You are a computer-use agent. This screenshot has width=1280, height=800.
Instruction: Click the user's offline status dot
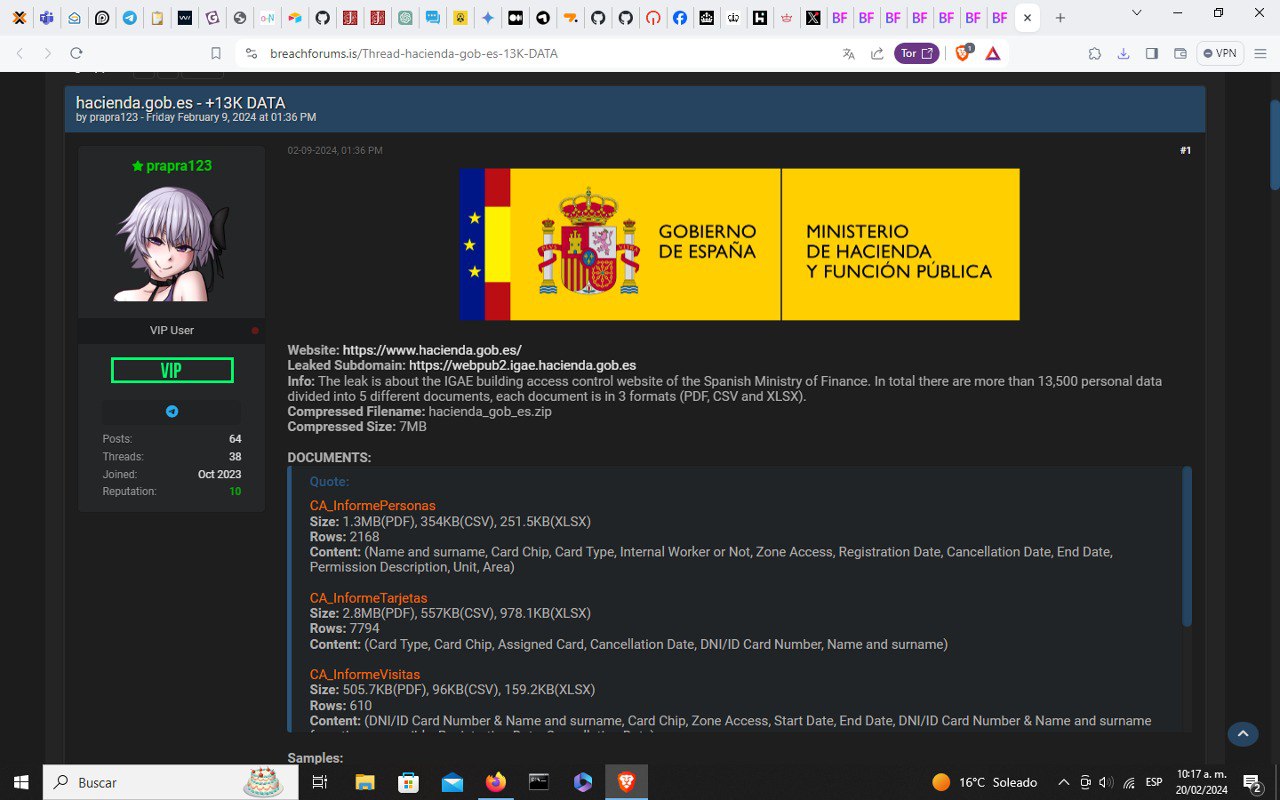(255, 330)
